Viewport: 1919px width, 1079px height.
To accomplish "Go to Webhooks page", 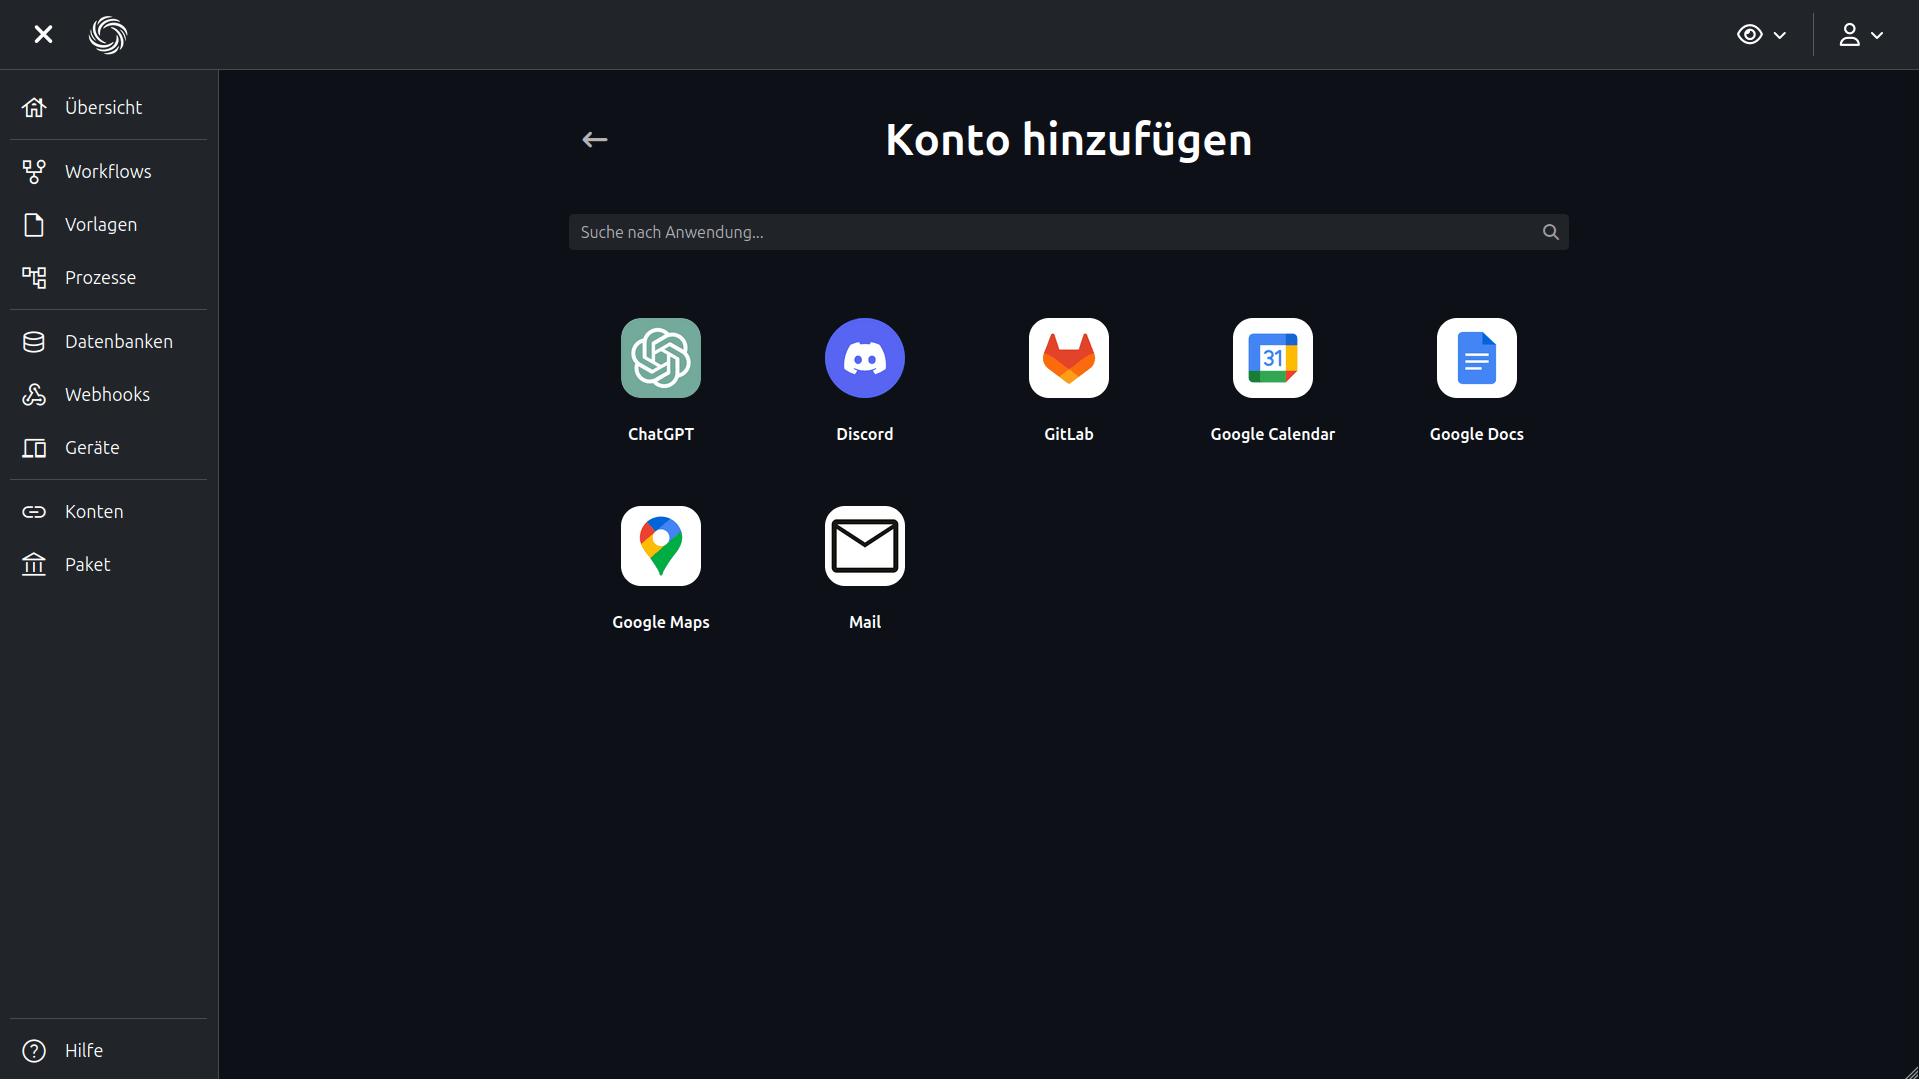I will (107, 394).
